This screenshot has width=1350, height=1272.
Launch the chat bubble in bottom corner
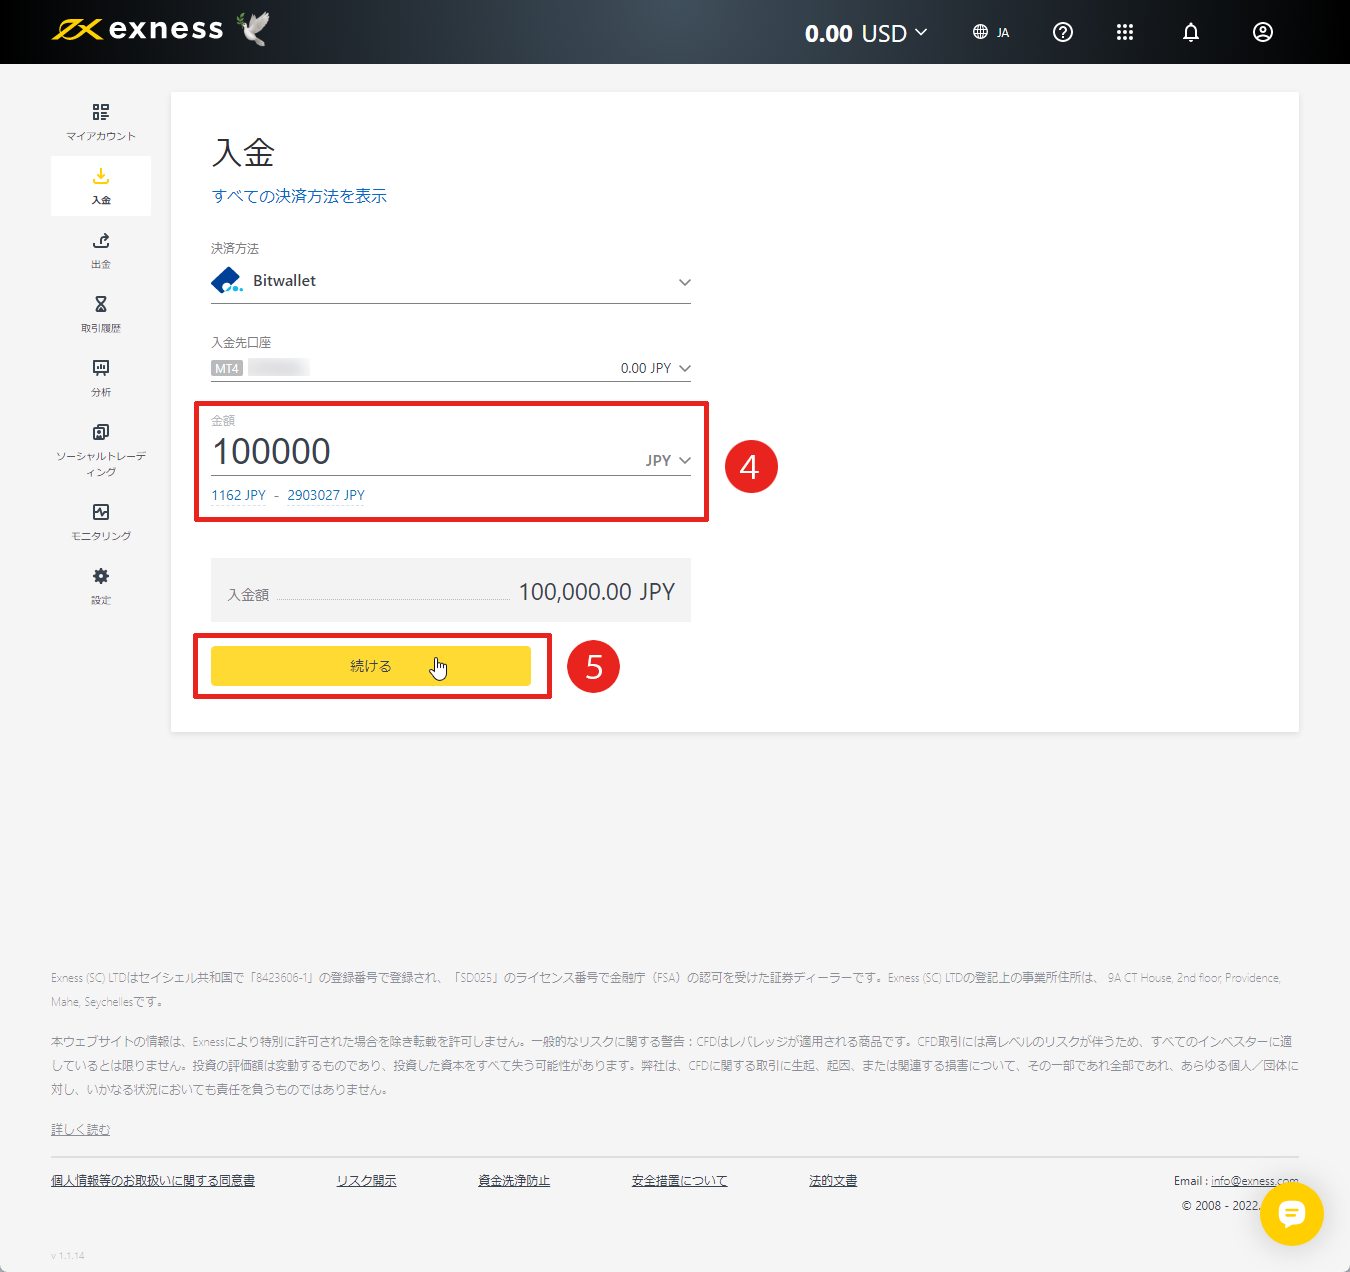1292,1215
